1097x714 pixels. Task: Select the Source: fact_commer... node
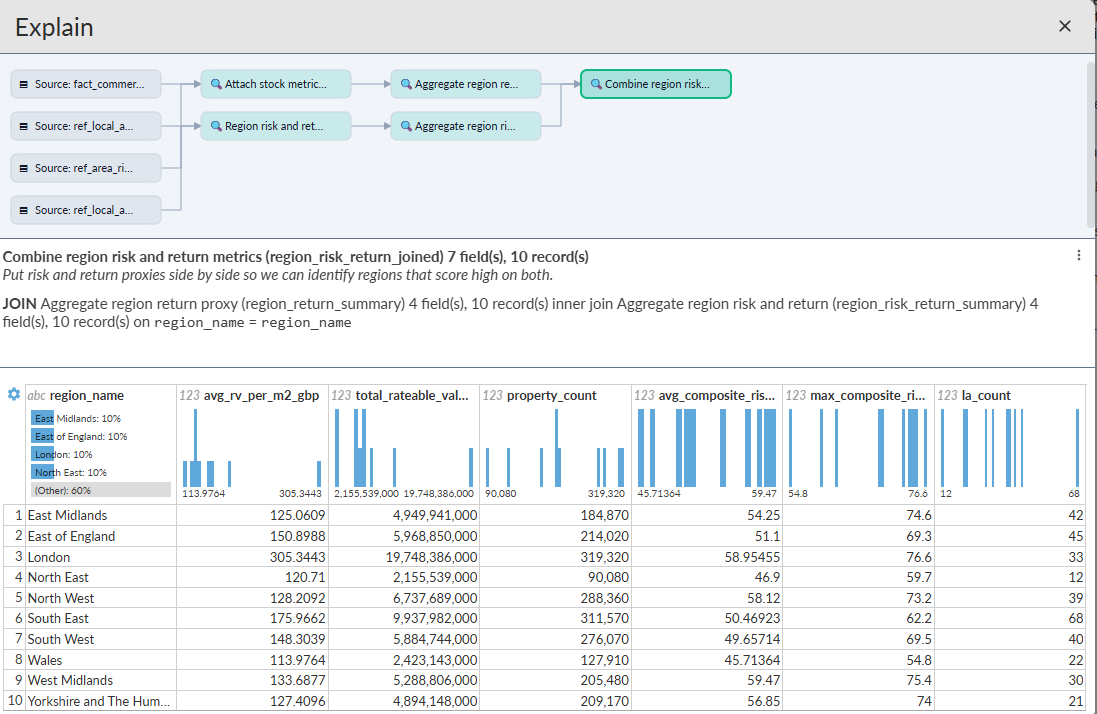86,84
